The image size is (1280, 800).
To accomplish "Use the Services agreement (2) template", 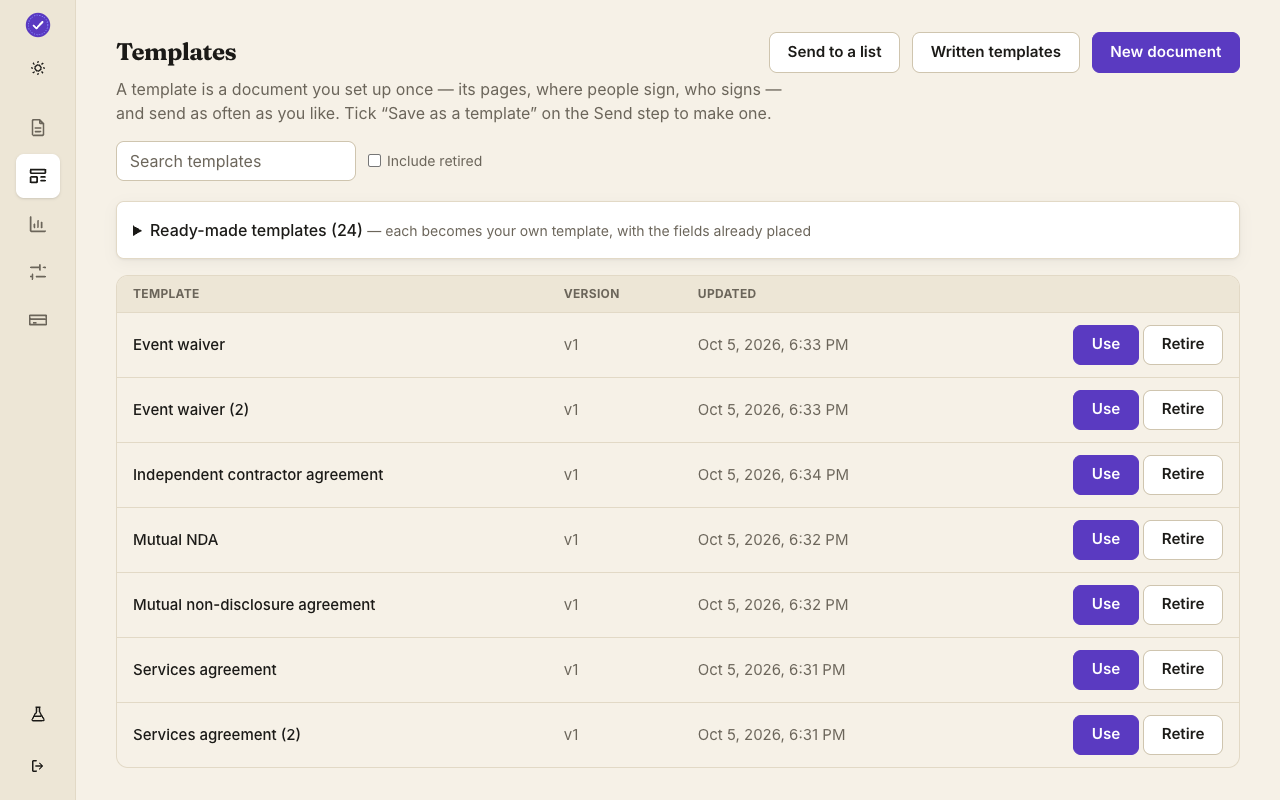I will pyautogui.click(x=1106, y=735).
